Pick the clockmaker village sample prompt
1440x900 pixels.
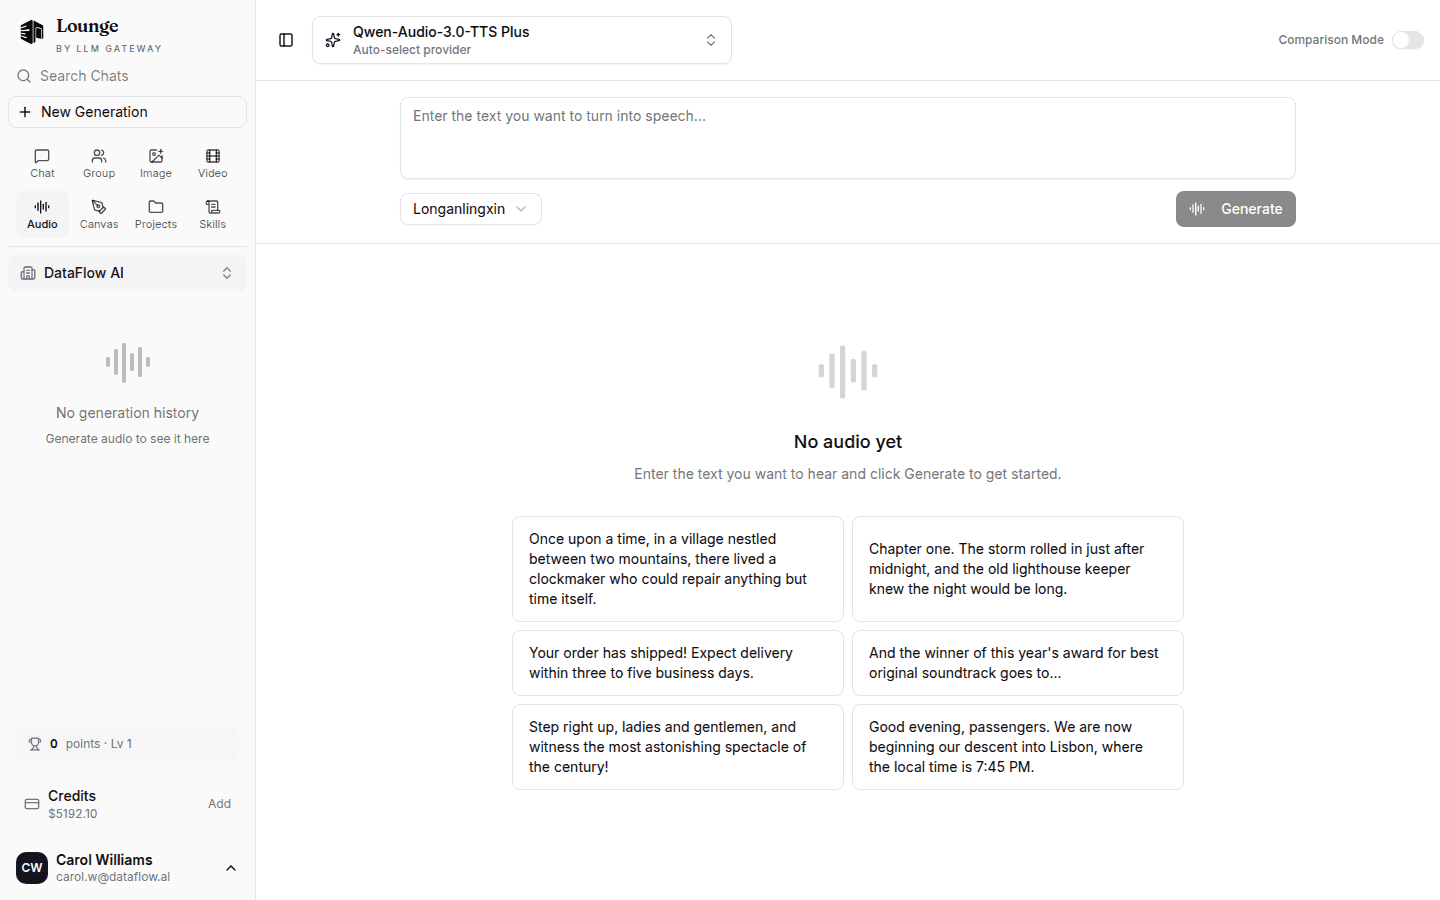click(x=678, y=569)
